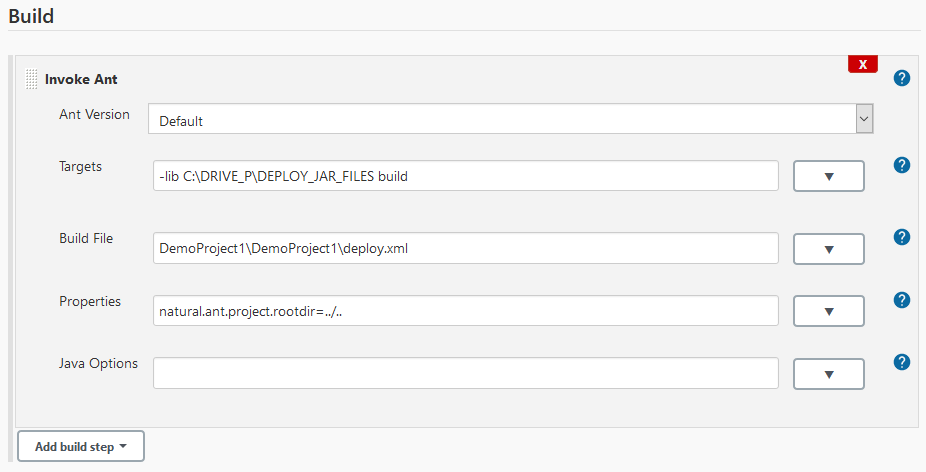Screen dimensions: 926x472
Task: Click the Build File path input
Action: click(465, 248)
